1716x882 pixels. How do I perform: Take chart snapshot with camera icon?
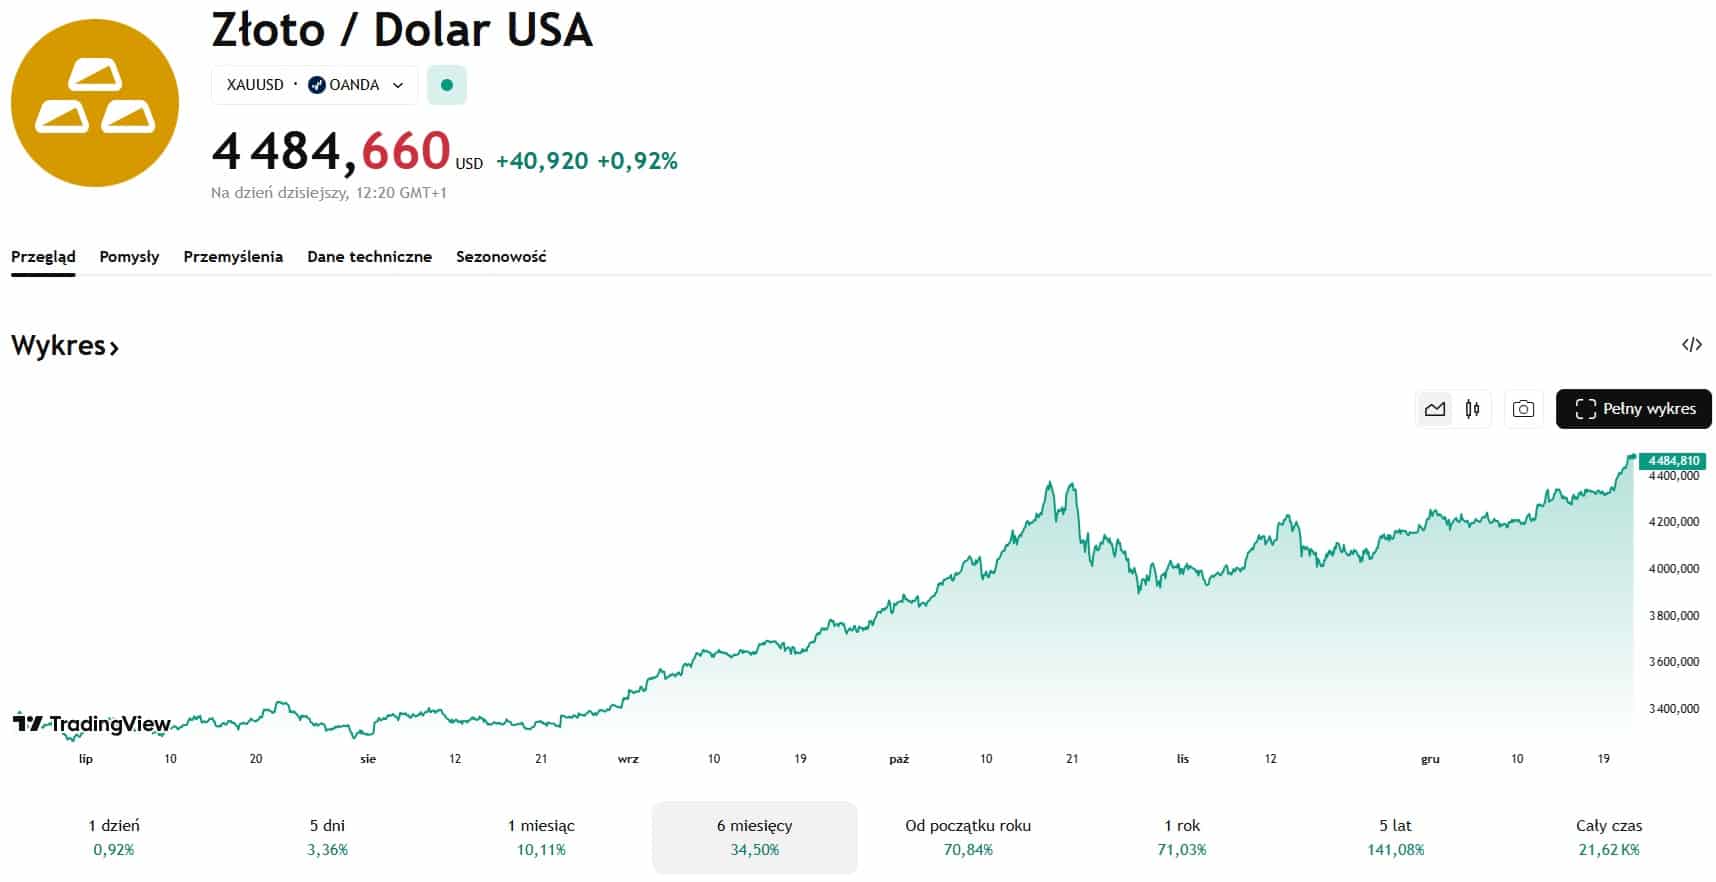1523,409
